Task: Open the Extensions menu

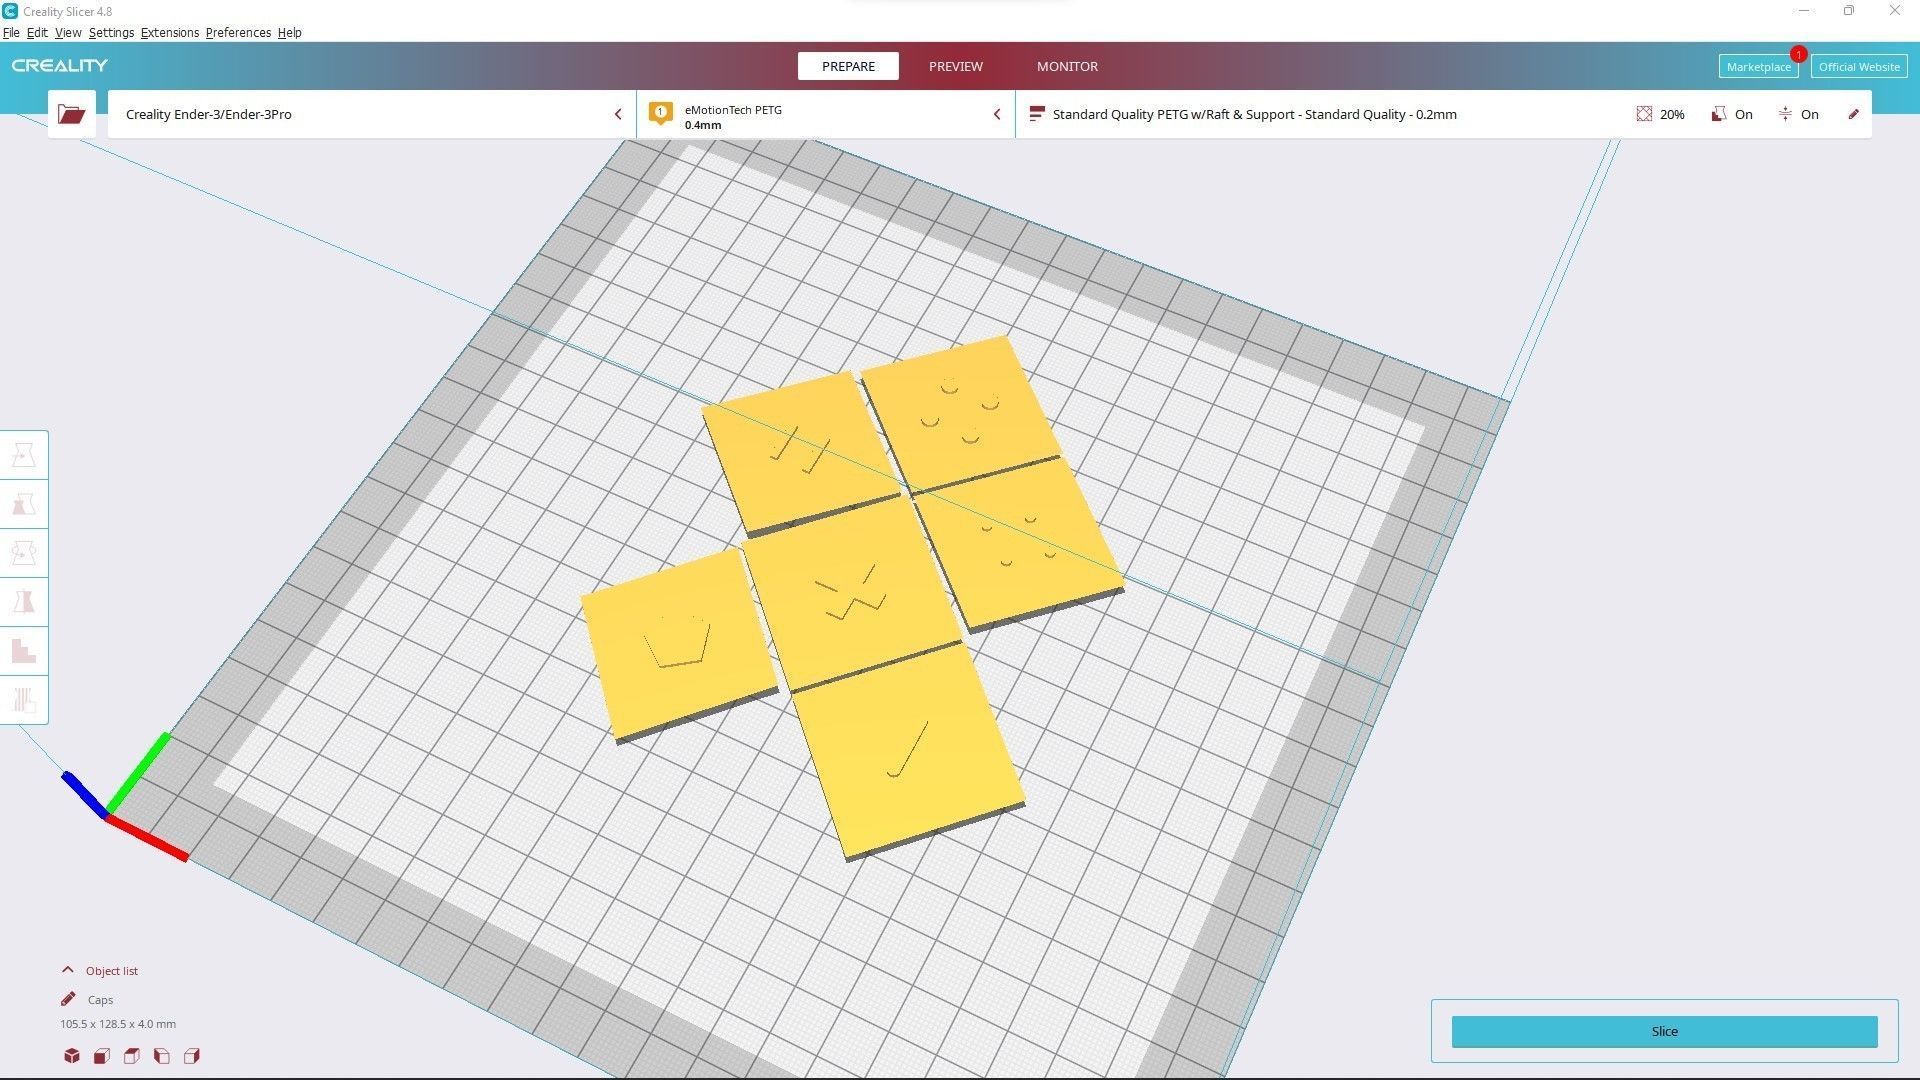Action: (169, 33)
